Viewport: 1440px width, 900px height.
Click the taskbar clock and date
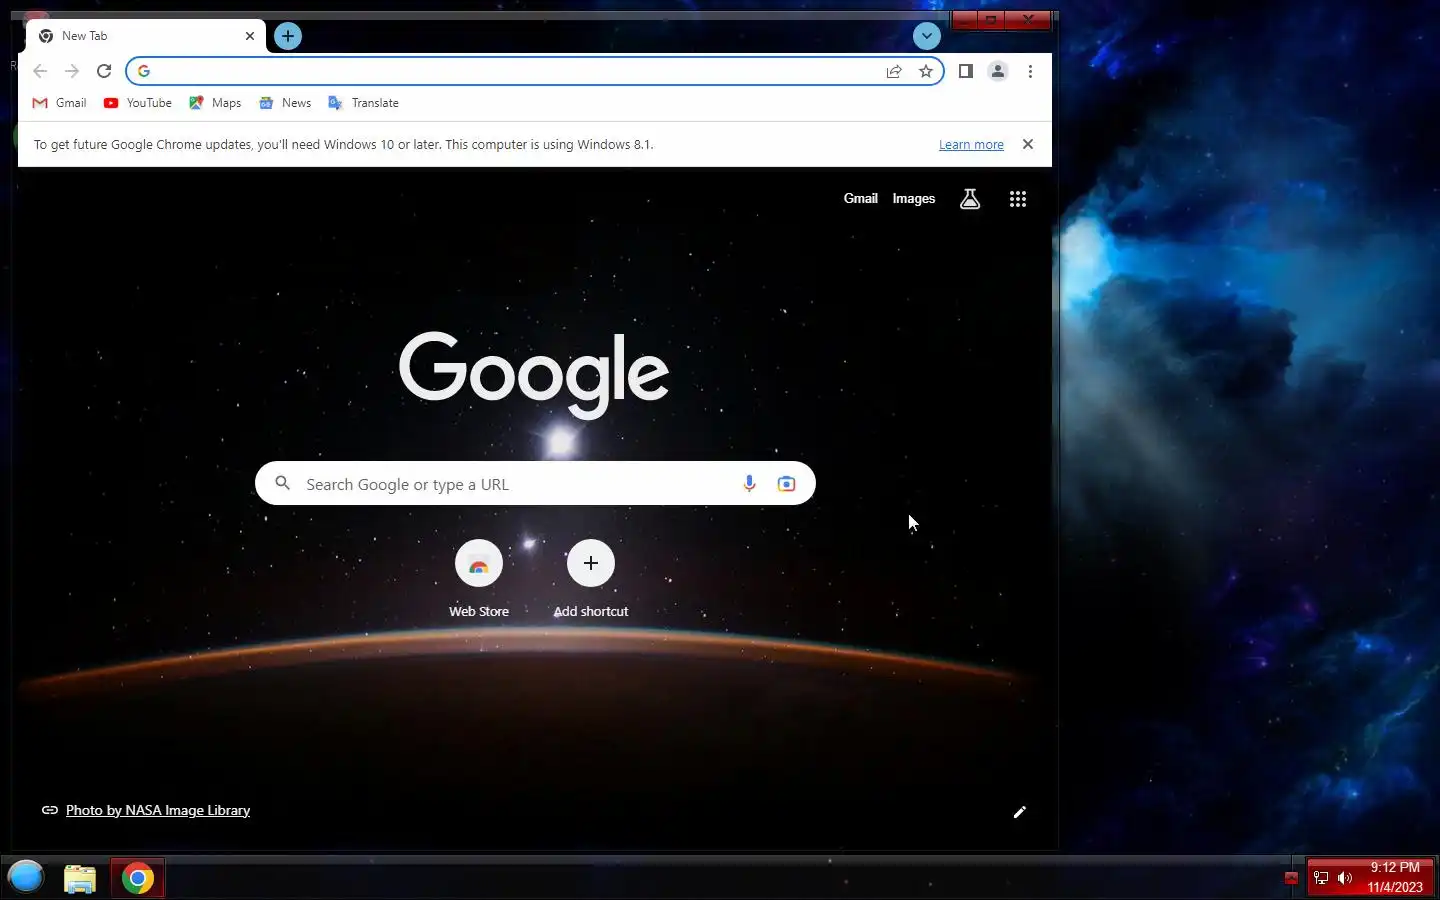pyautogui.click(x=1395, y=877)
